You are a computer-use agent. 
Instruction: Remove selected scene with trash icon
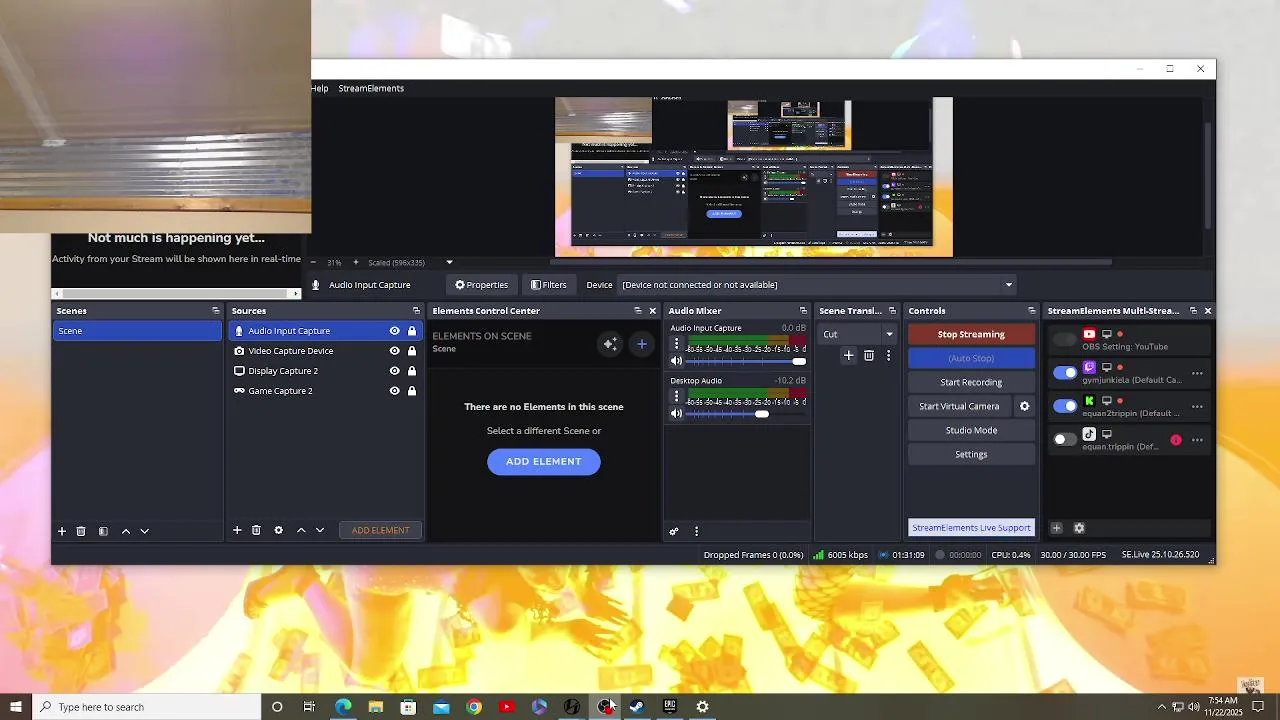[x=81, y=531]
